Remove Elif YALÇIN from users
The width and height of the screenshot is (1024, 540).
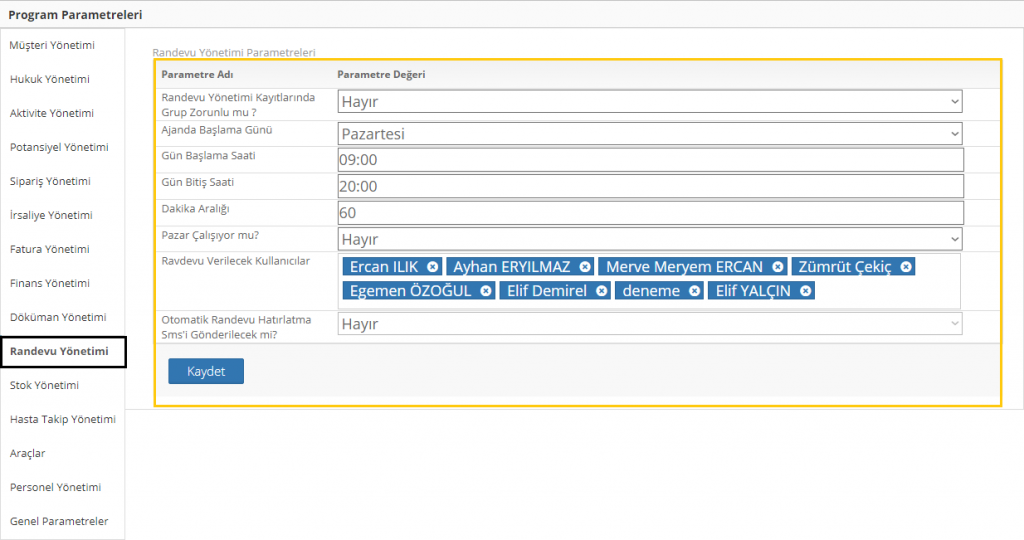point(806,291)
